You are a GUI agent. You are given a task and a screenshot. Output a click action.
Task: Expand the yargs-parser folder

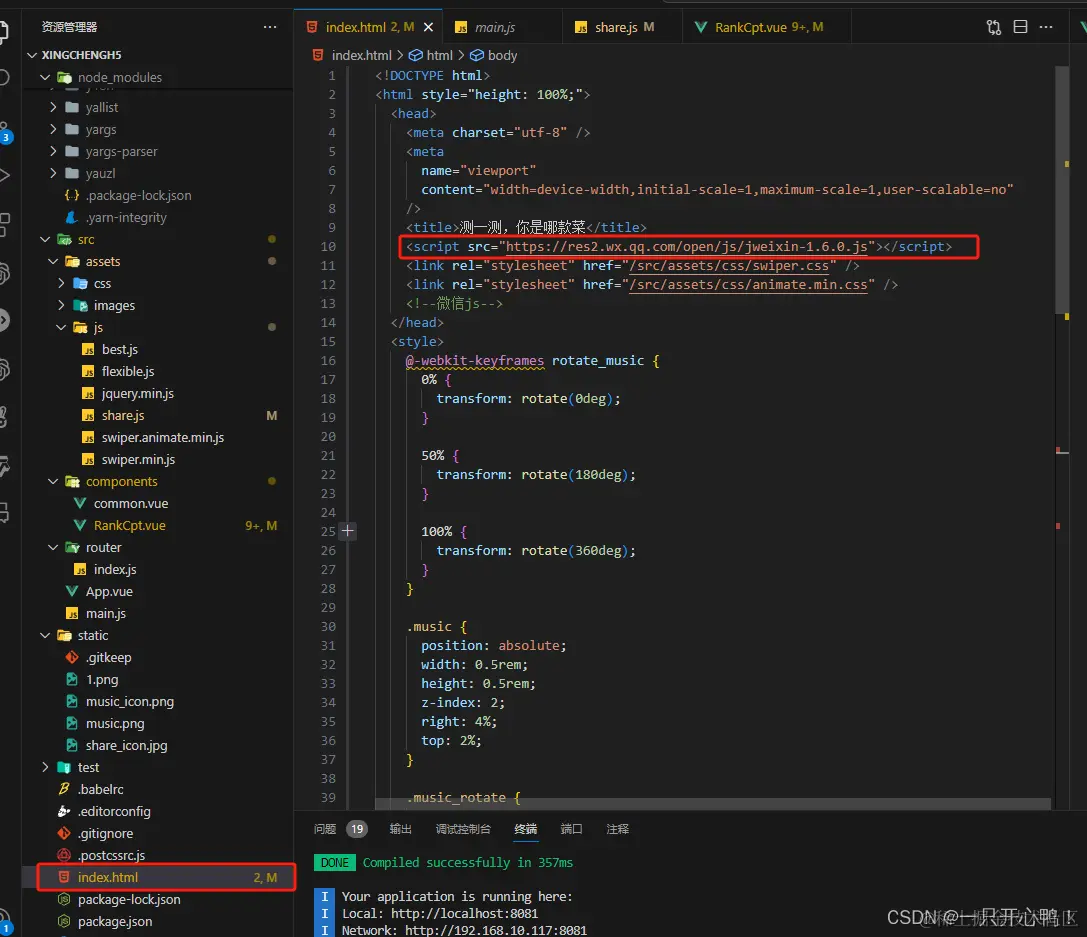[x=53, y=151]
